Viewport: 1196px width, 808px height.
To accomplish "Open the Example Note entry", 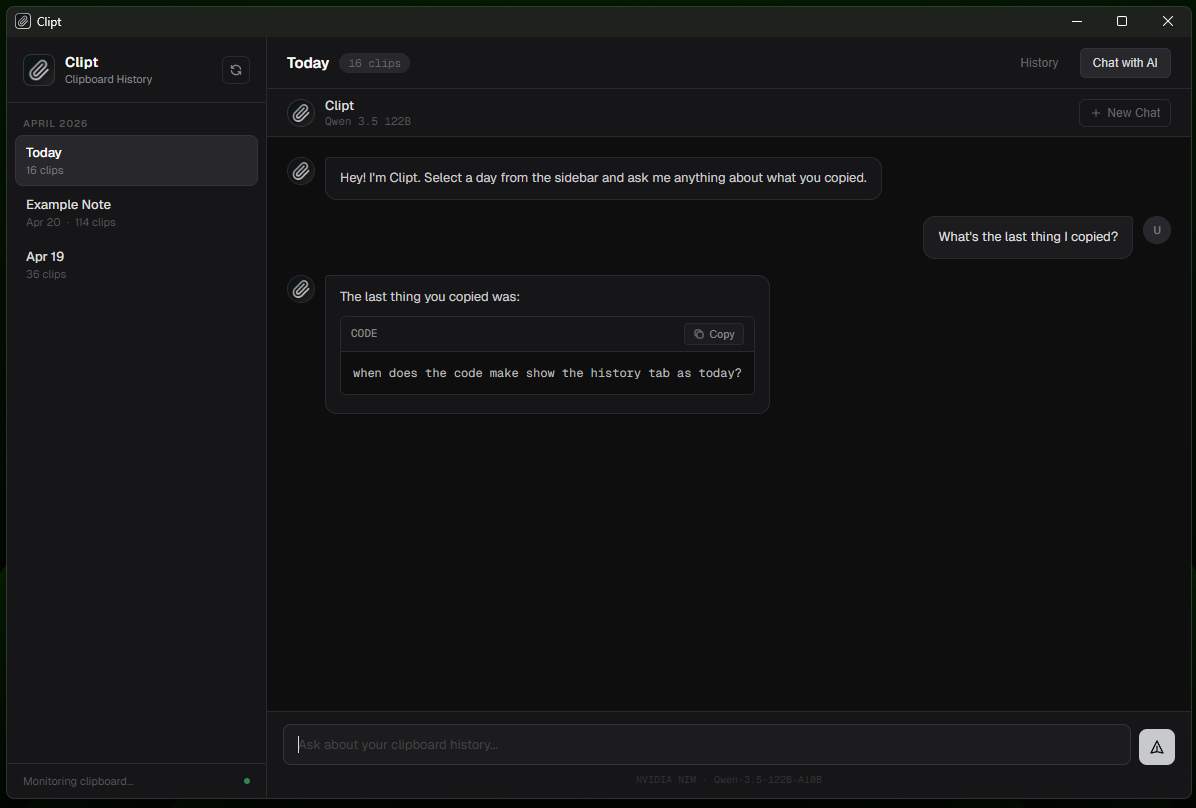I will [137, 212].
